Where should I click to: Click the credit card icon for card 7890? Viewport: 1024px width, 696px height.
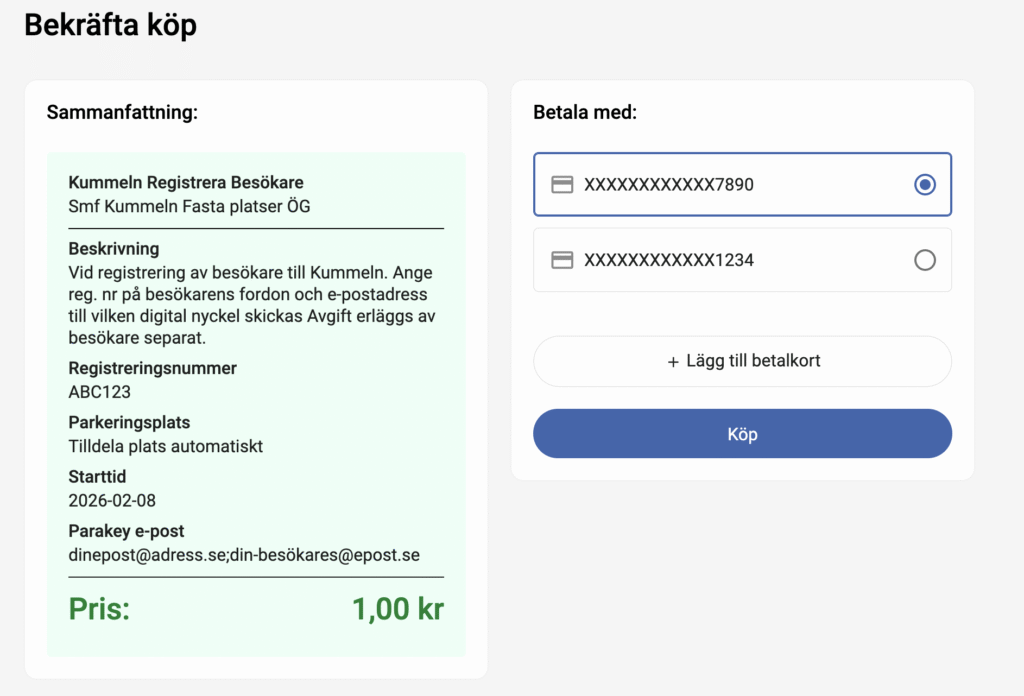point(562,185)
